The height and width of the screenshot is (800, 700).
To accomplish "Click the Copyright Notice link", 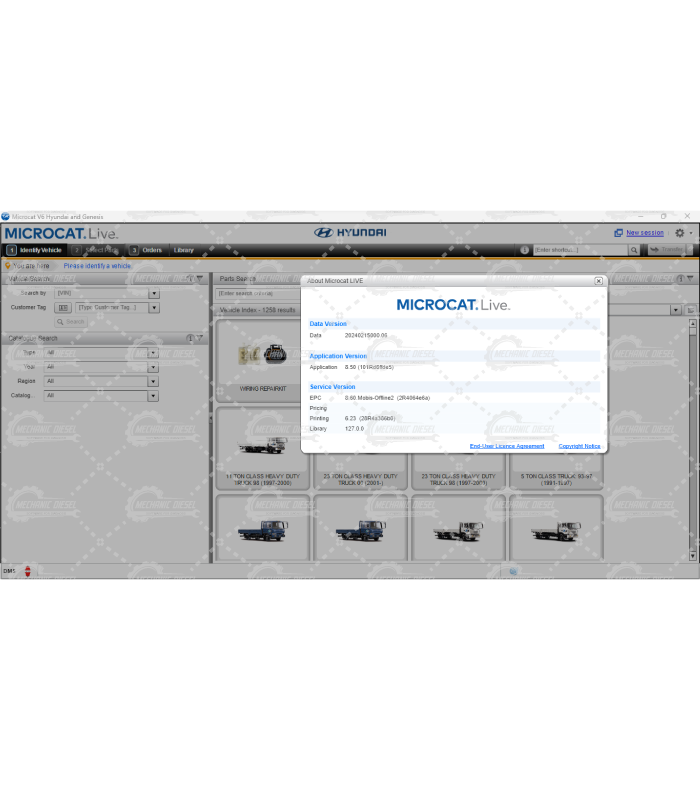I will (x=579, y=446).
